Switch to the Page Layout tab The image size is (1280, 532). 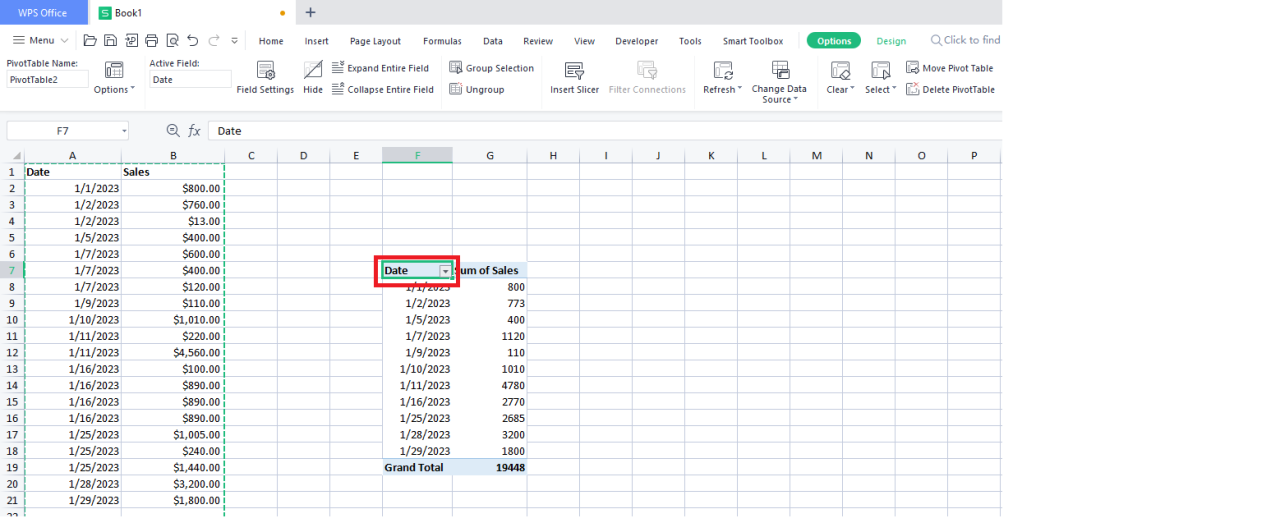(x=375, y=41)
